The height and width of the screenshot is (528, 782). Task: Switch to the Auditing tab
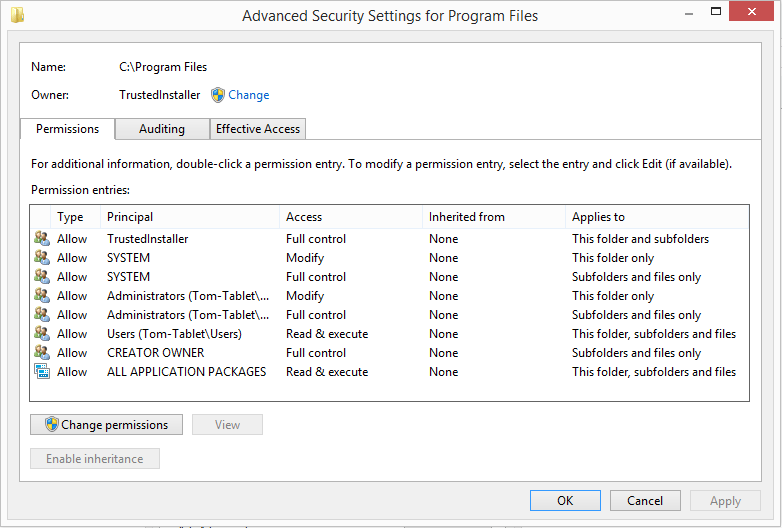(162, 129)
